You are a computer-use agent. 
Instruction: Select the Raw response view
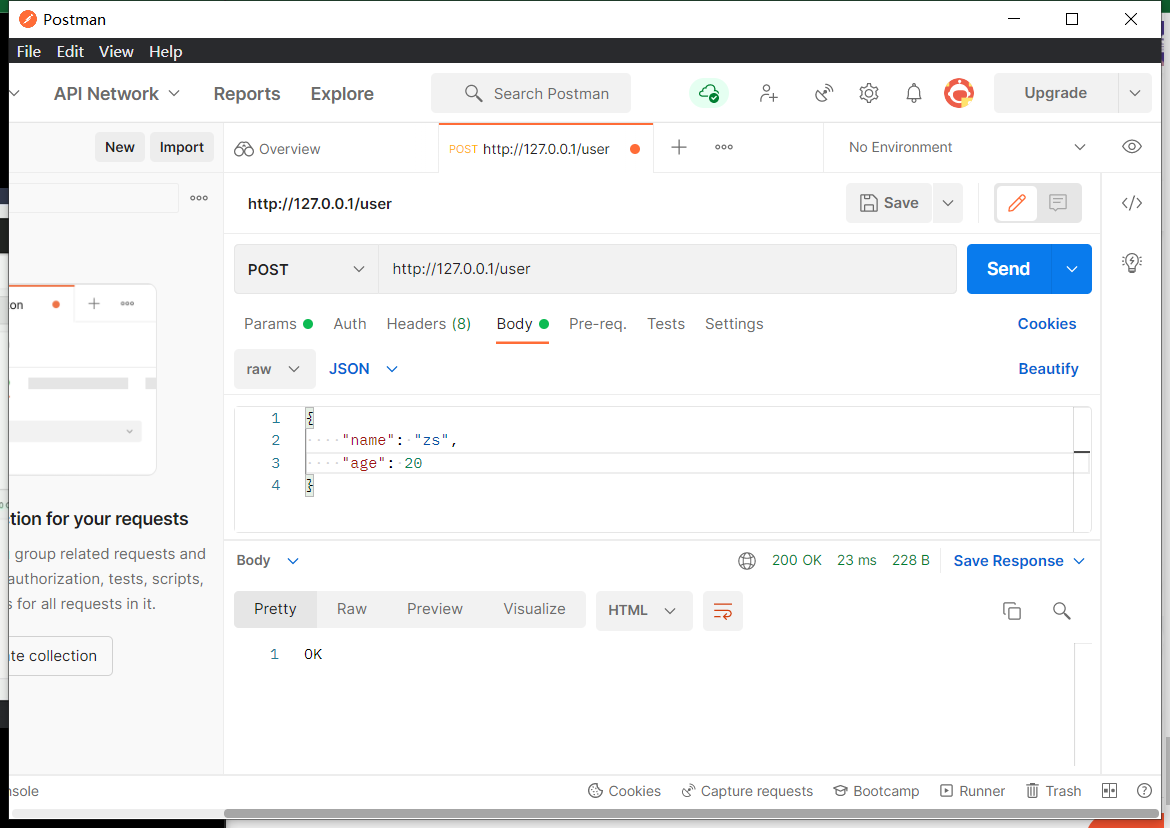[x=351, y=609]
